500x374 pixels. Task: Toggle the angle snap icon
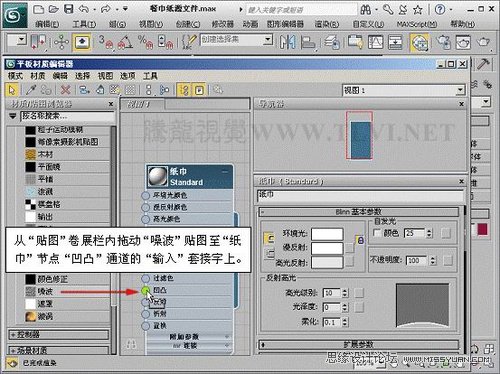[x=125, y=42]
